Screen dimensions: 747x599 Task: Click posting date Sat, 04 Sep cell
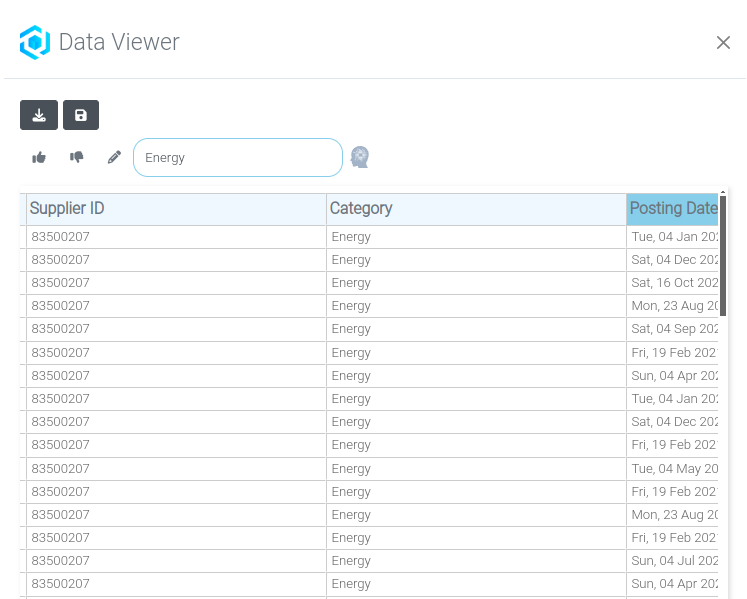[x=674, y=329]
